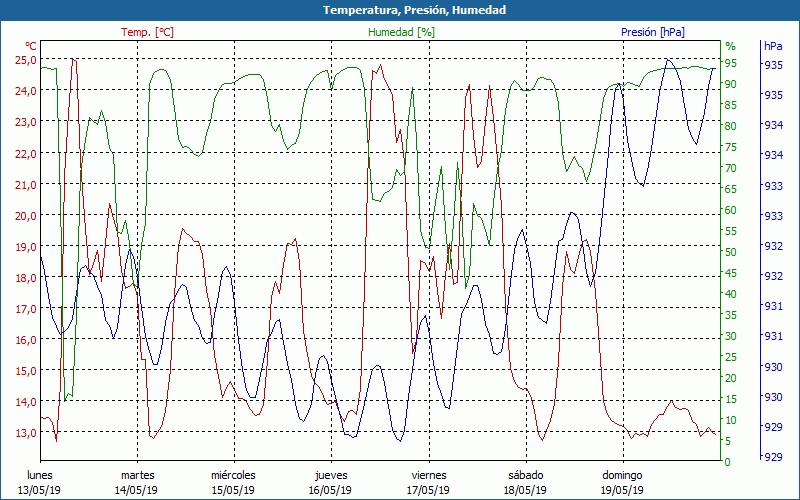Click the green "40" humidity axis value

click(x=731, y=294)
